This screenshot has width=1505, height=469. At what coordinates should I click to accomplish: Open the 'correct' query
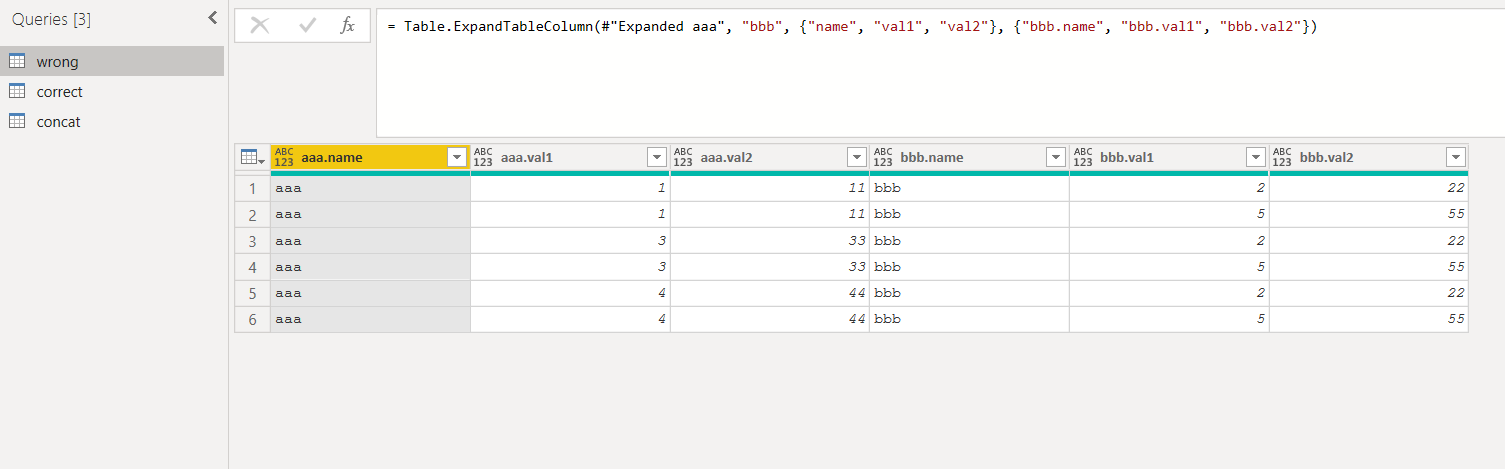112,91
